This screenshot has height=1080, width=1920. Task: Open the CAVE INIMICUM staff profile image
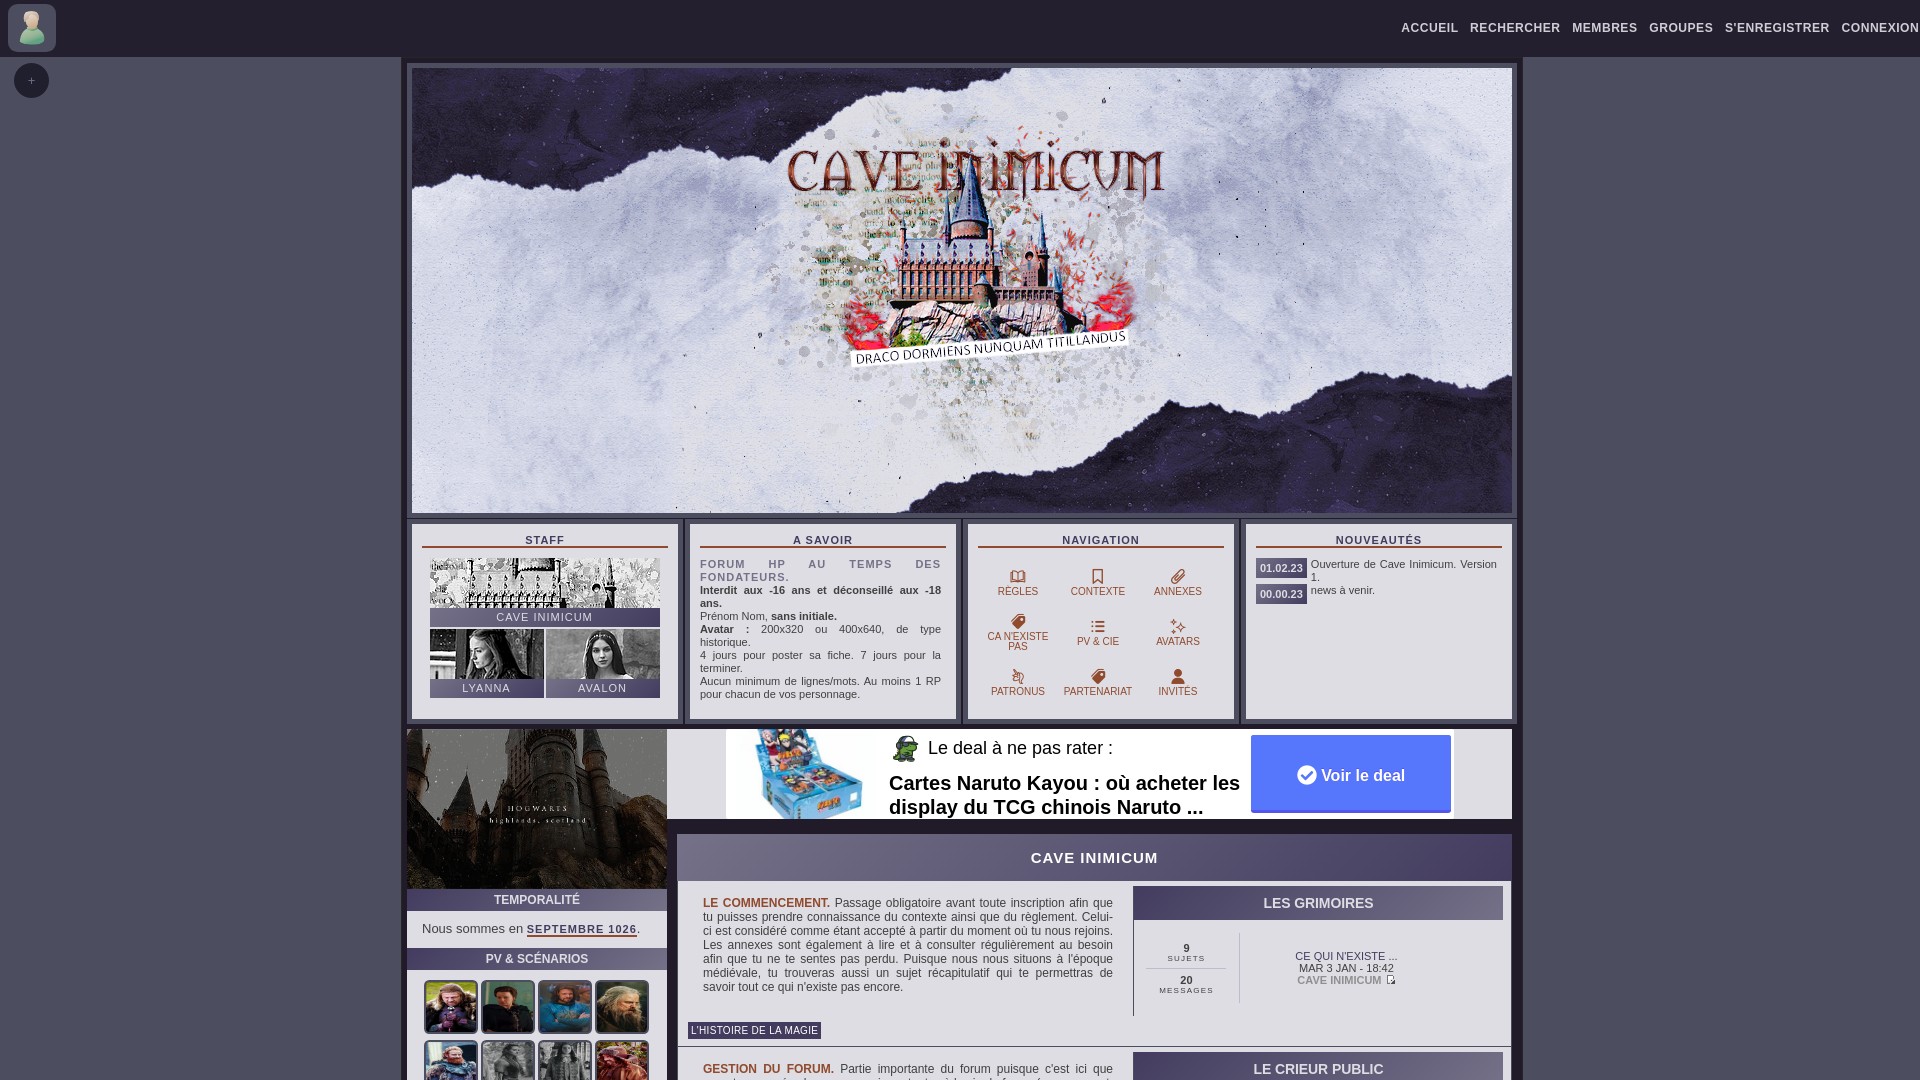pyautogui.click(x=545, y=583)
